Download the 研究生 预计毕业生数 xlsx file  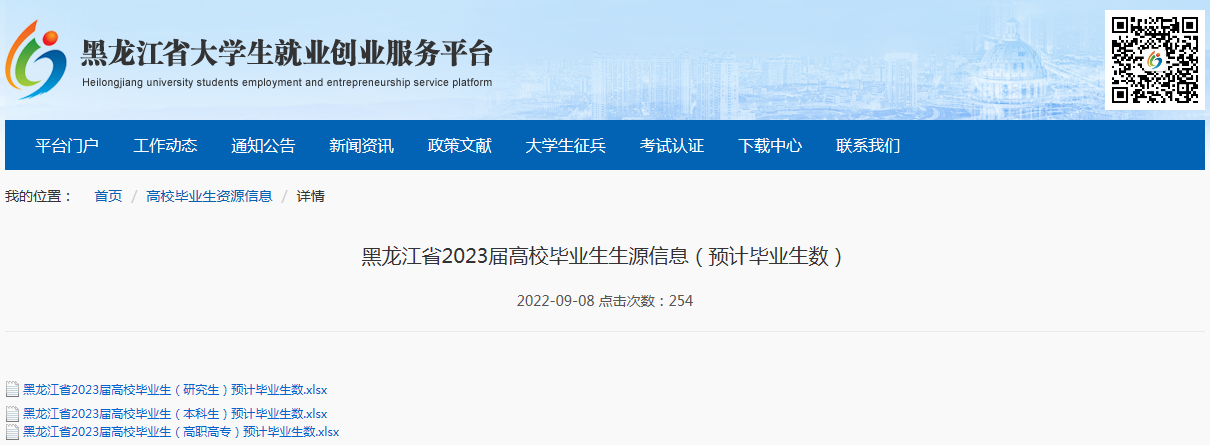click(175, 390)
